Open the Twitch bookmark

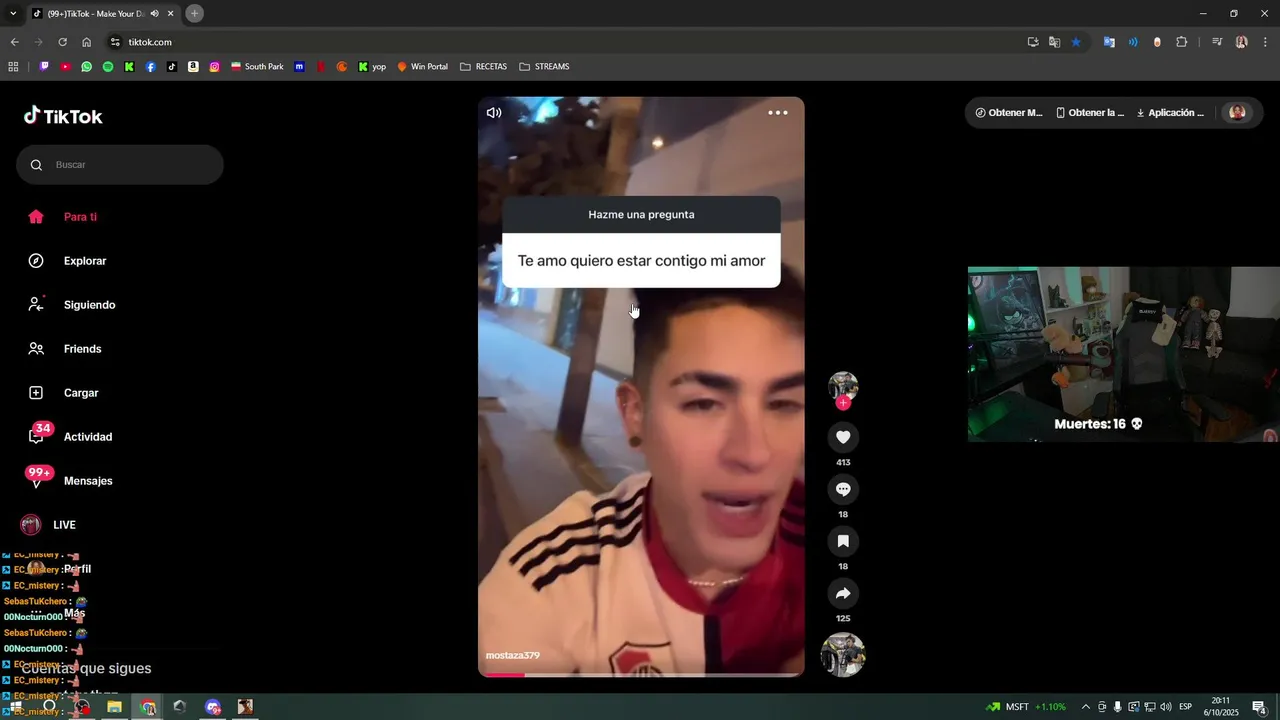pos(44,67)
